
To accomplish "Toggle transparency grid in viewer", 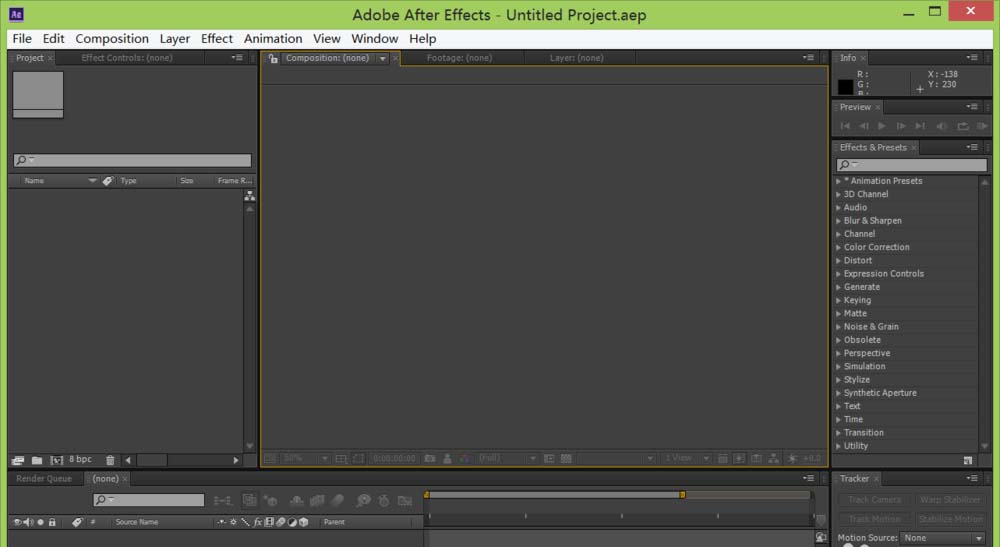I will click(x=566, y=458).
